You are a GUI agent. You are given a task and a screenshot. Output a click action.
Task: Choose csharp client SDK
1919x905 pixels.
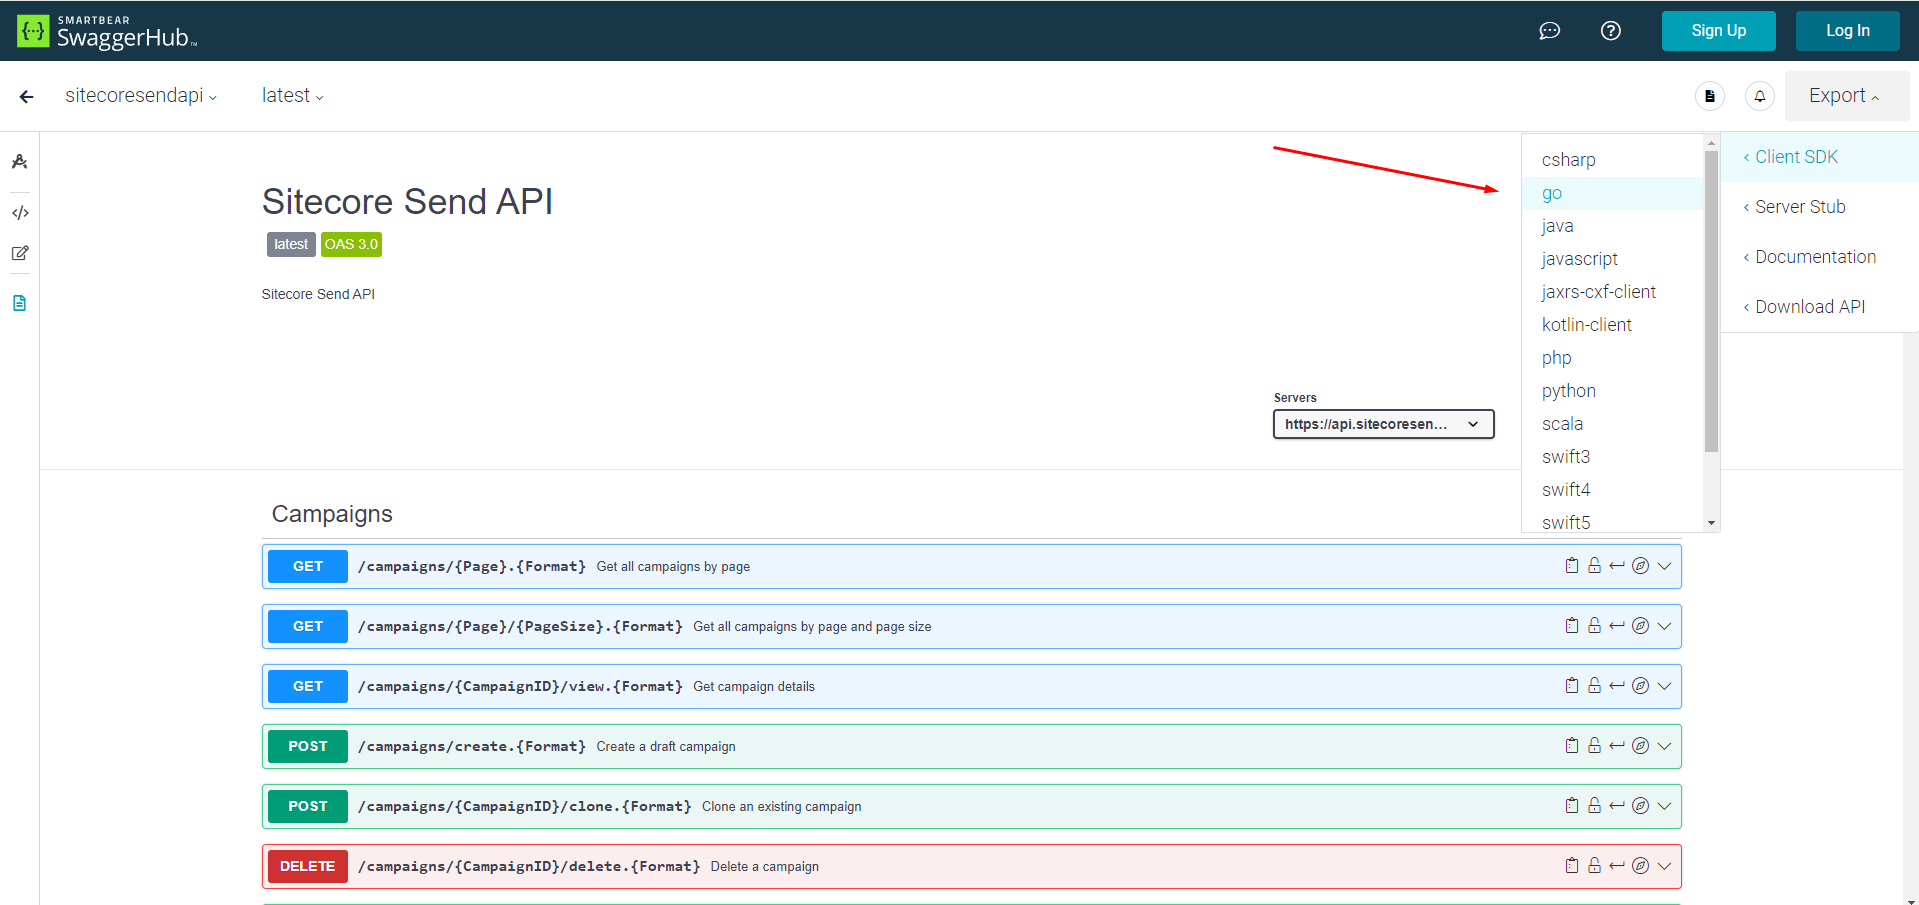(x=1612, y=160)
